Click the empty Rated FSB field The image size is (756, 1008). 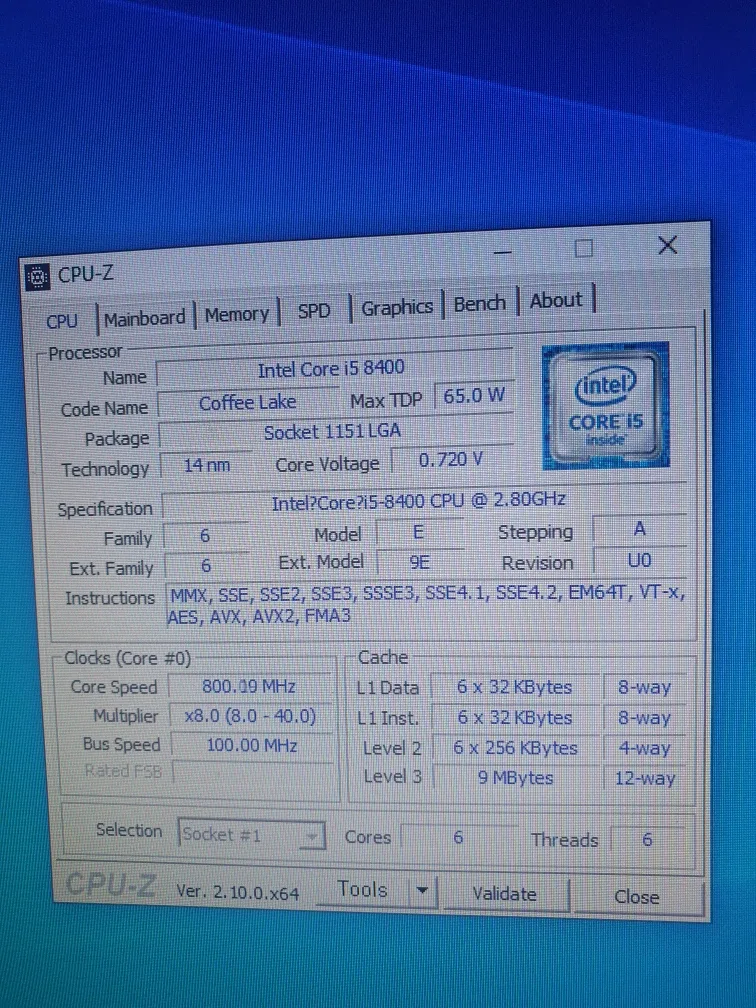[x=253, y=774]
